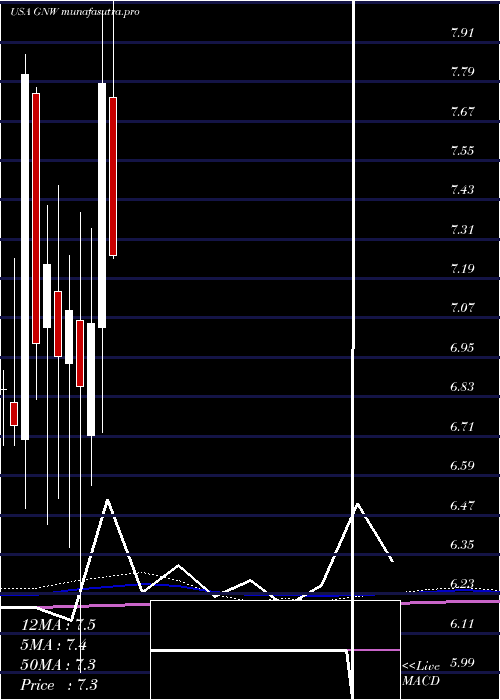The image size is (500, 700).
Task: Click the 6.59 price axis value
Action: point(462,466)
